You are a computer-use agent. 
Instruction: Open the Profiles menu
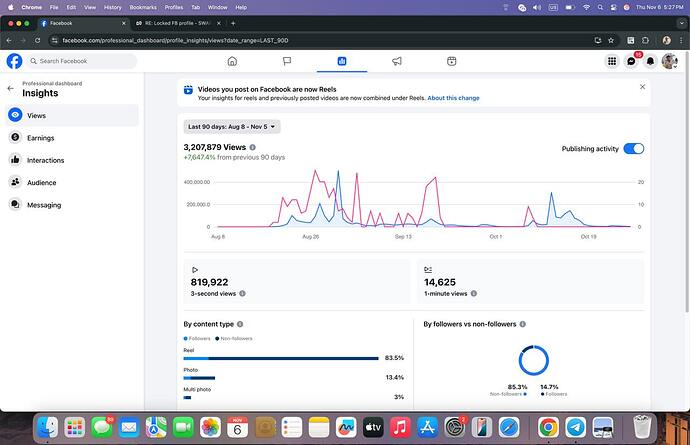coord(174,7)
